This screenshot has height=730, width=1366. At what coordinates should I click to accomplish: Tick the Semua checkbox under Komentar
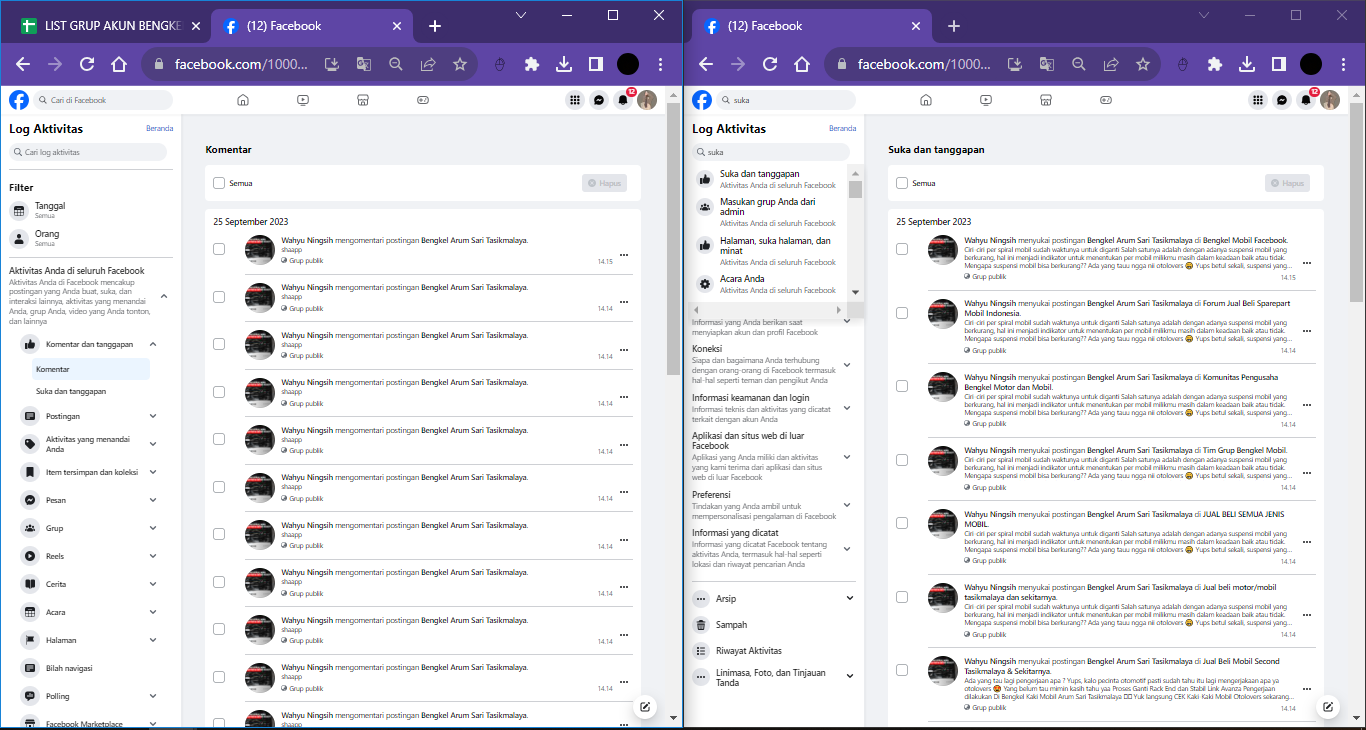coord(219,183)
